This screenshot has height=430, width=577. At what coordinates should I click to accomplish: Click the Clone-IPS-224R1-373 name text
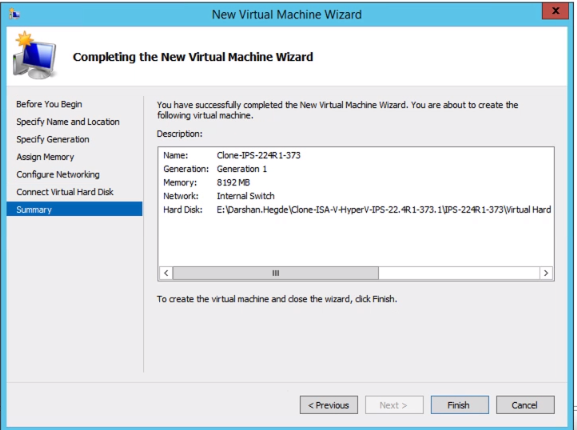[259, 155]
